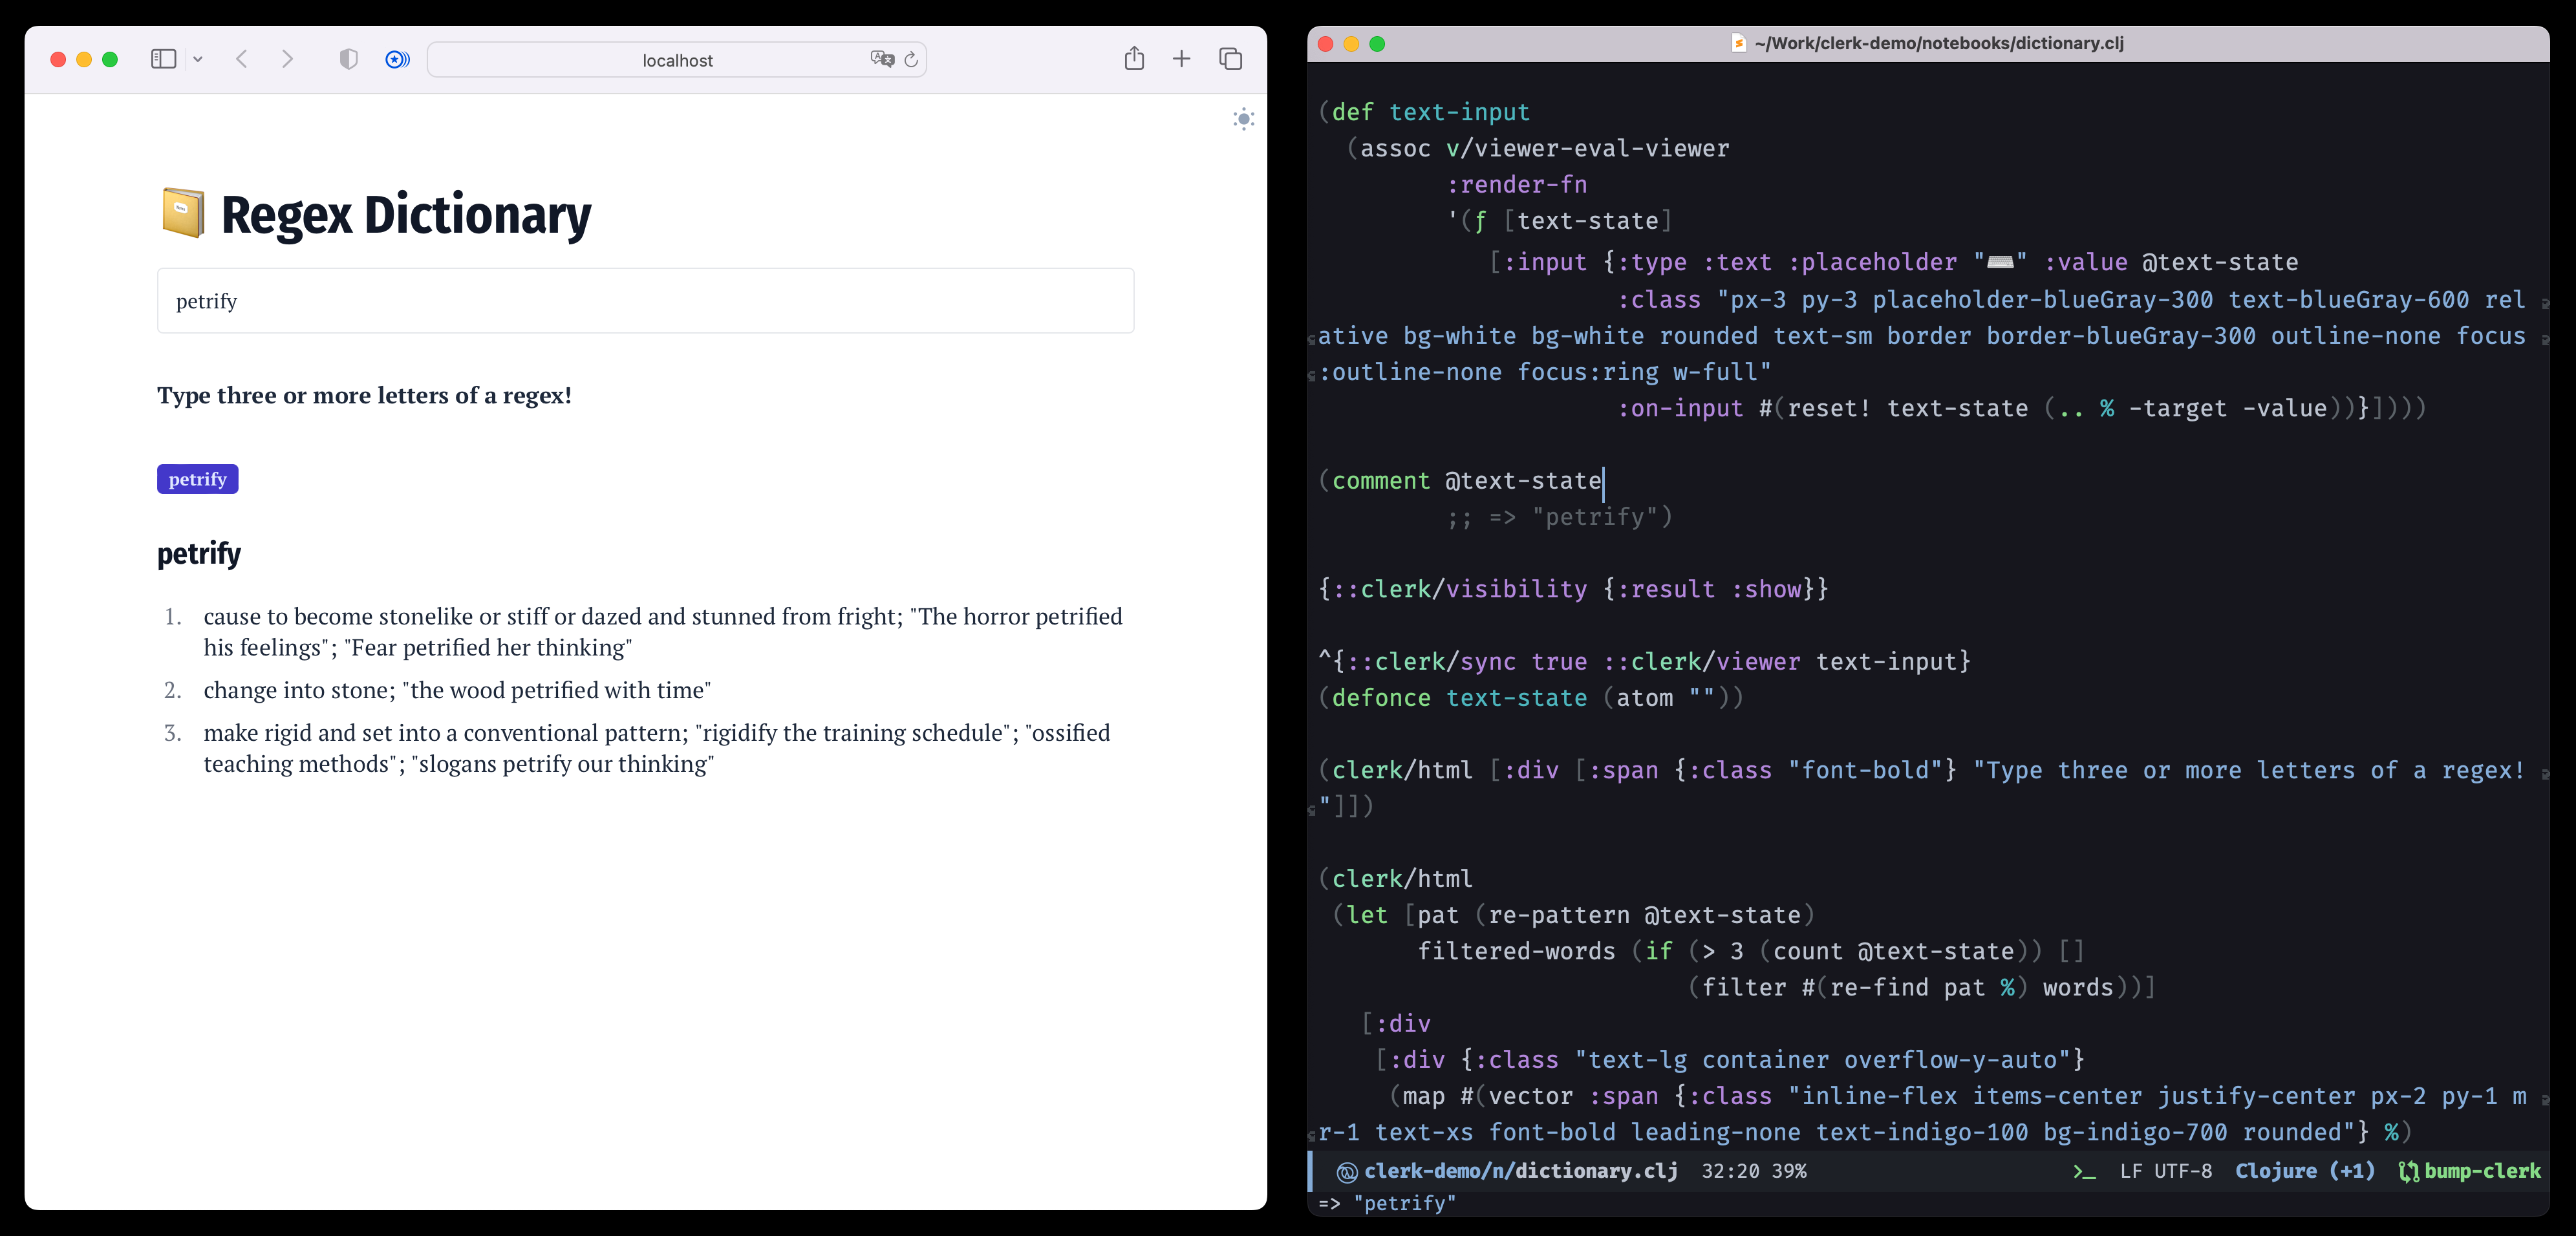Click the localhost address bar

[x=677, y=60]
